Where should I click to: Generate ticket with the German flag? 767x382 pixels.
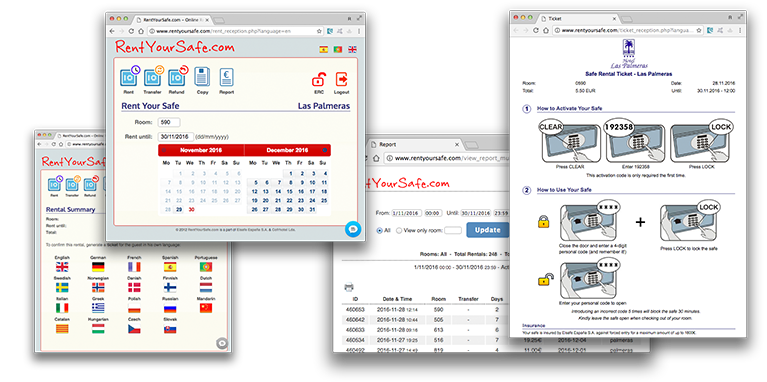click(98, 267)
